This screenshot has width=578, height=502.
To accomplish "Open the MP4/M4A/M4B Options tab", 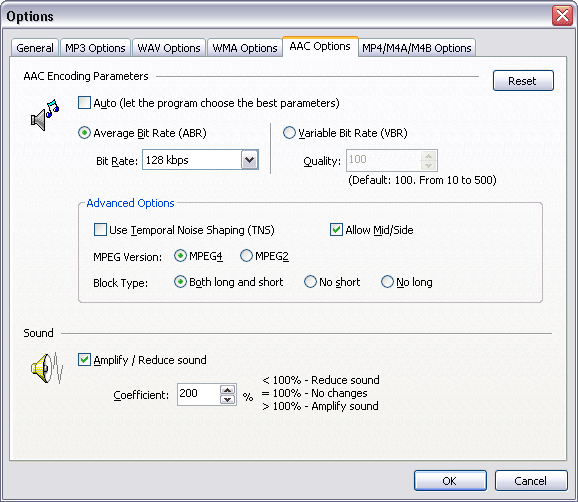I will pos(417,48).
